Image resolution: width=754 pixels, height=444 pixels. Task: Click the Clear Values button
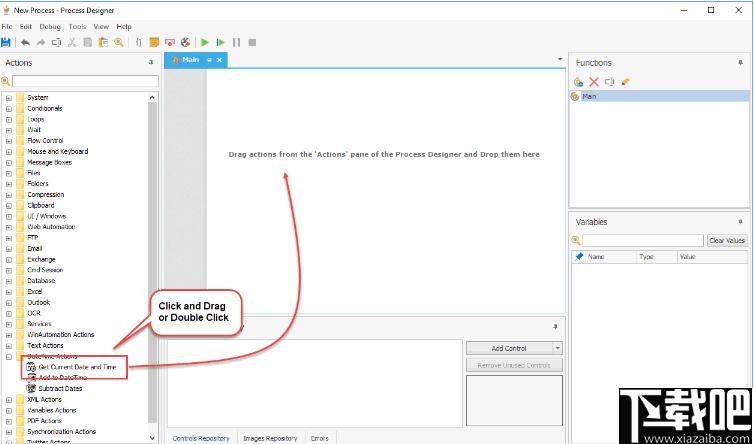point(727,240)
